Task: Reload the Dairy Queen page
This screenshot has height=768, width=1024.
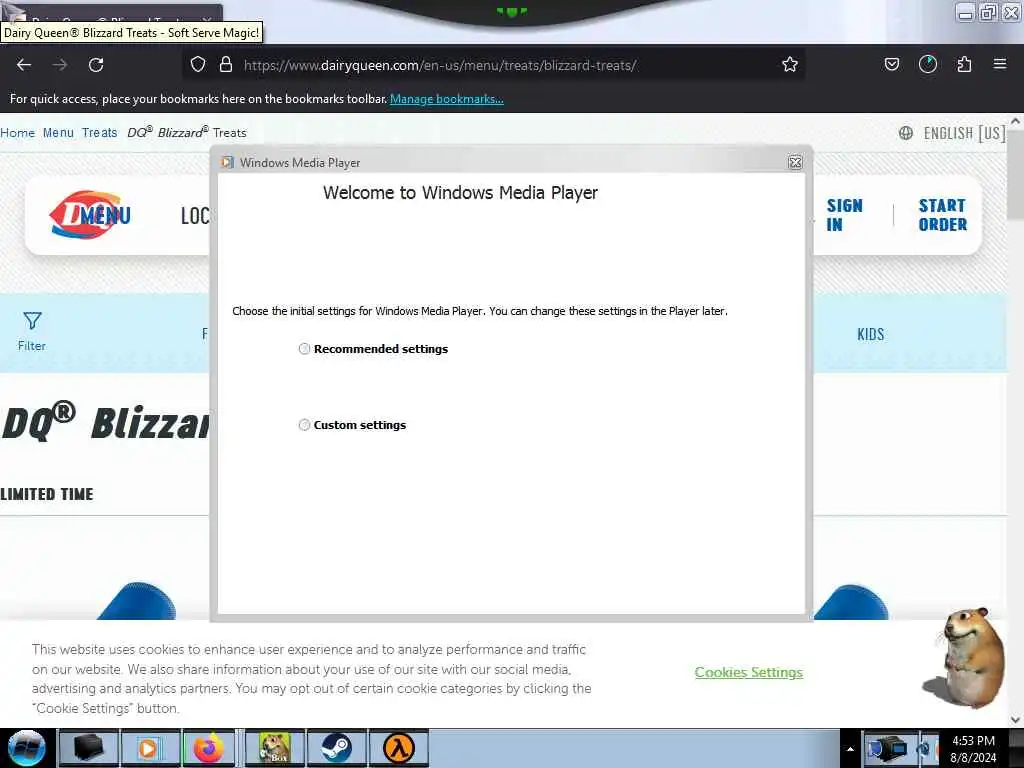Action: tap(96, 65)
